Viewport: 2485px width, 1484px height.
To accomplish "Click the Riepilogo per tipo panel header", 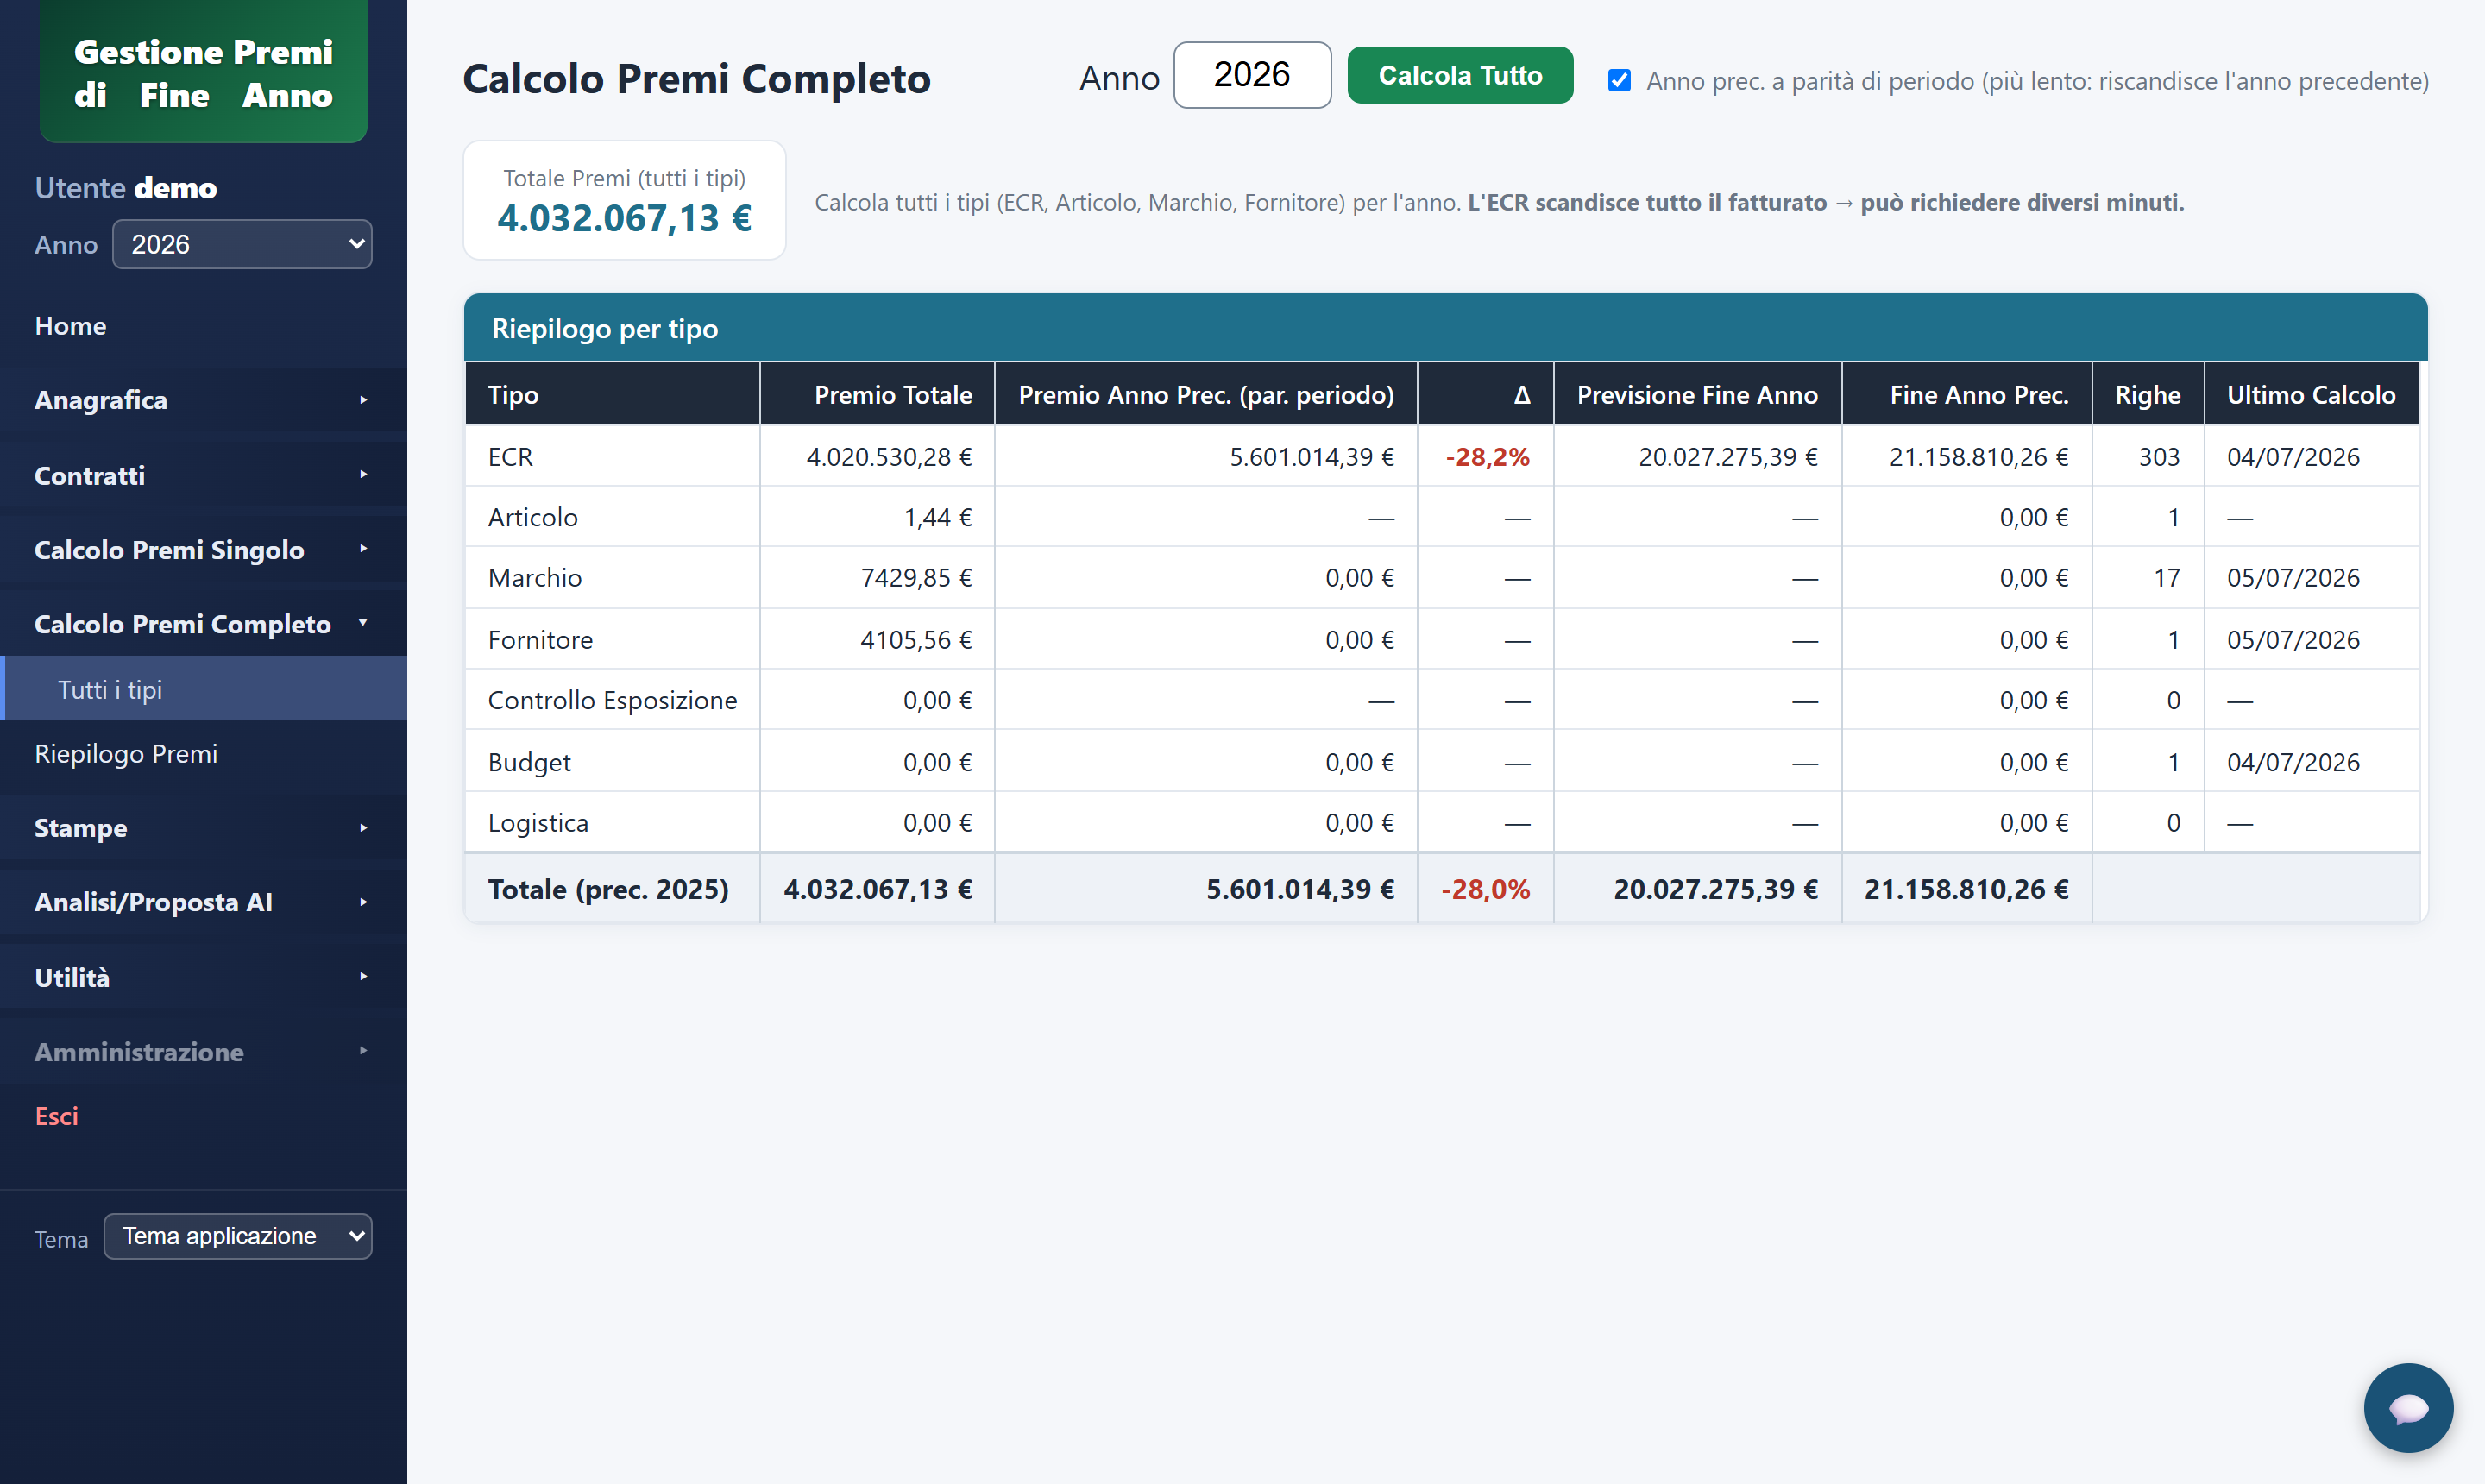I will (1445, 328).
